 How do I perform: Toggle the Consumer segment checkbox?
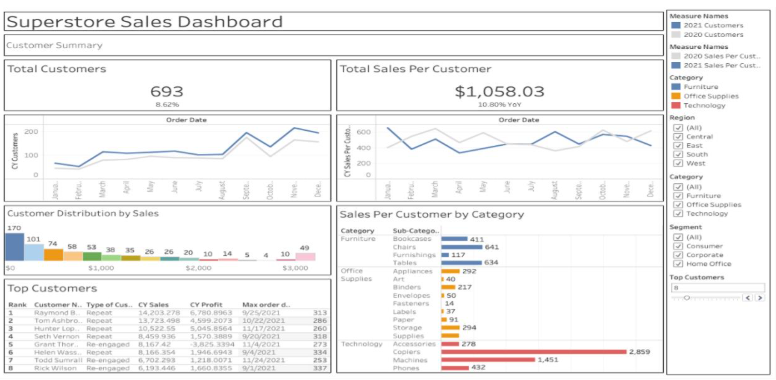[x=678, y=246]
